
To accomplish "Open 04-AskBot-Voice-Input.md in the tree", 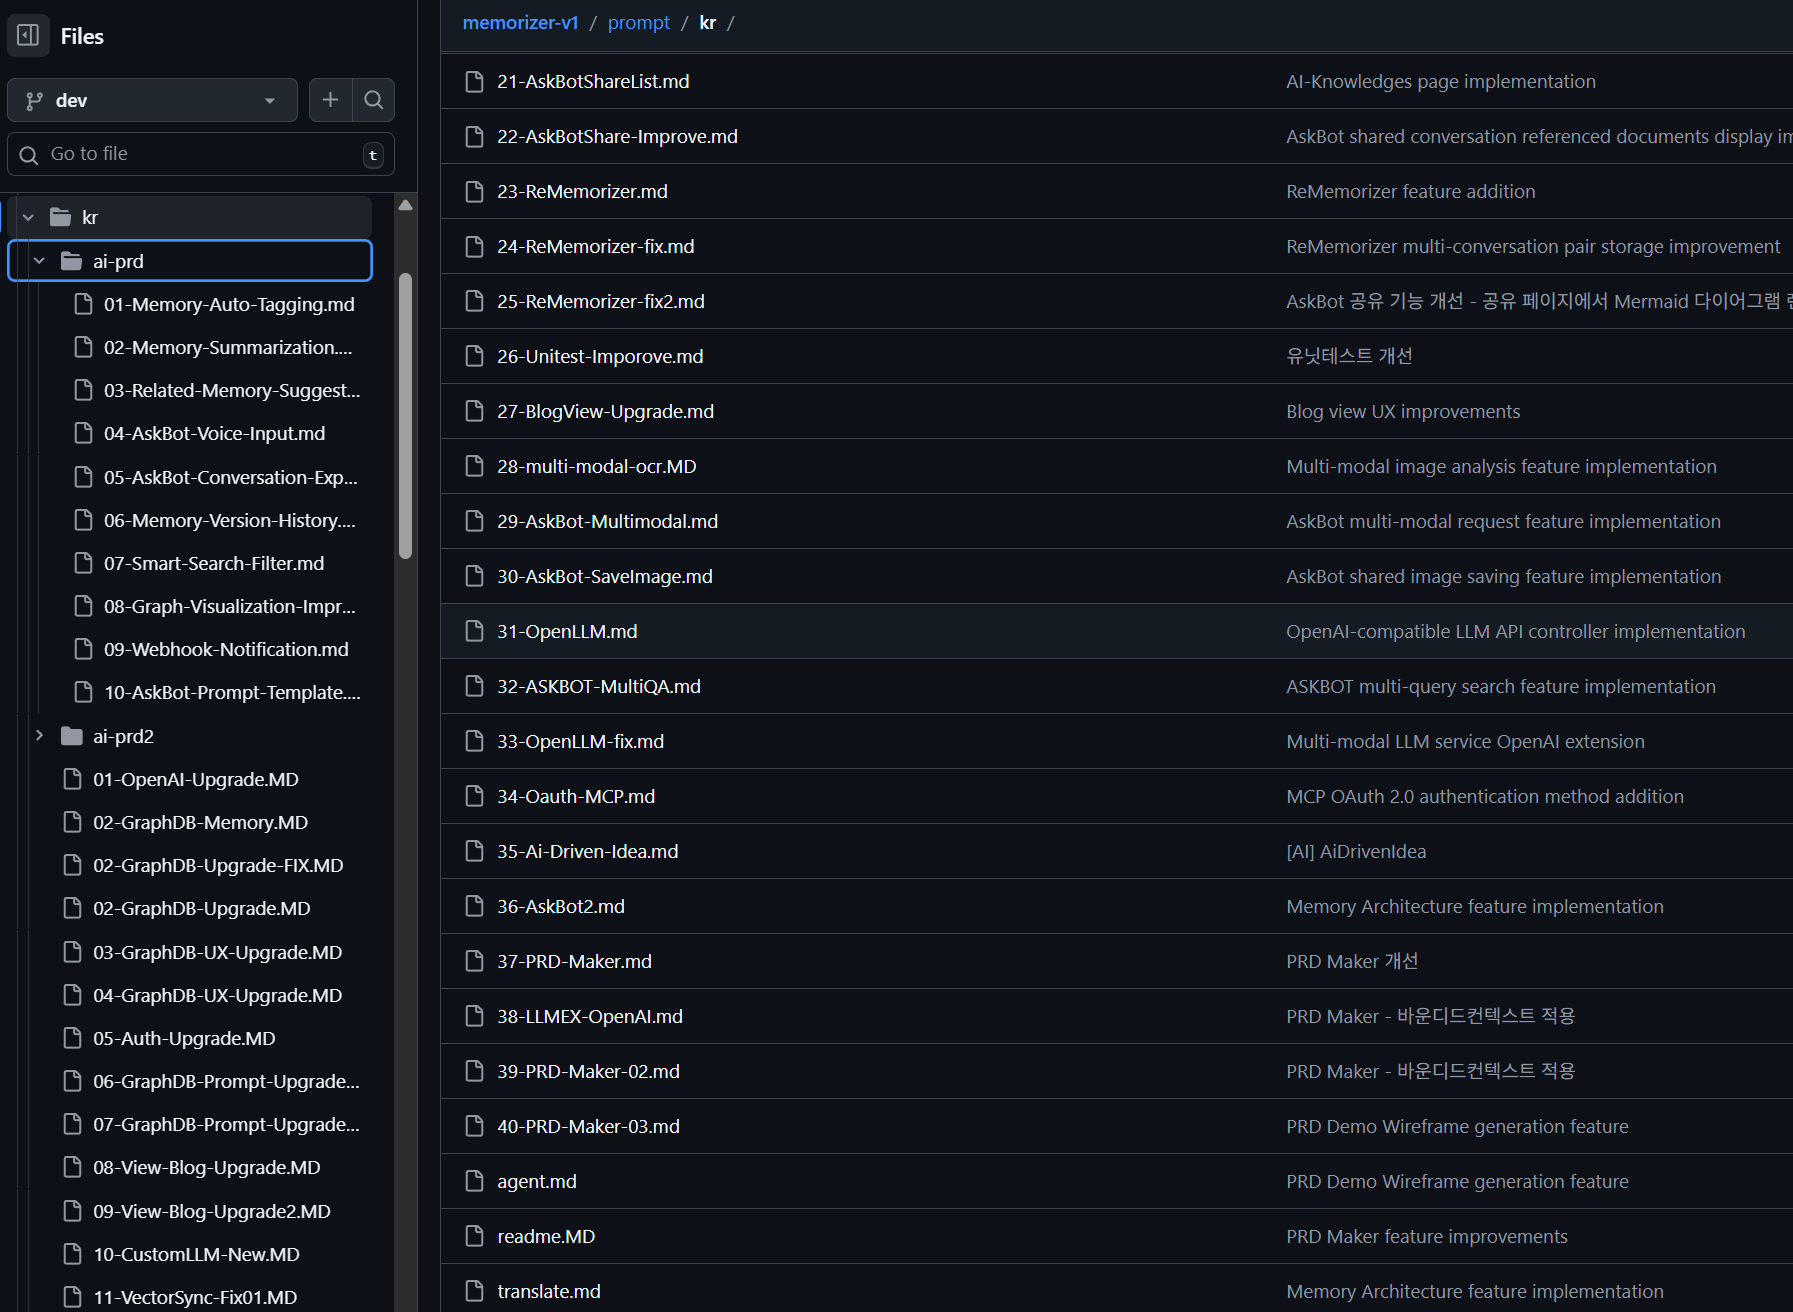I will pos(214,434).
